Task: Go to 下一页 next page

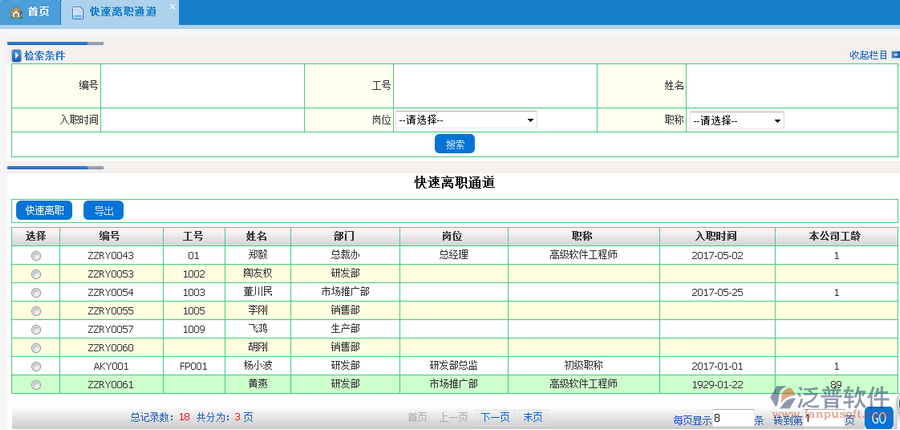Action: [495, 417]
